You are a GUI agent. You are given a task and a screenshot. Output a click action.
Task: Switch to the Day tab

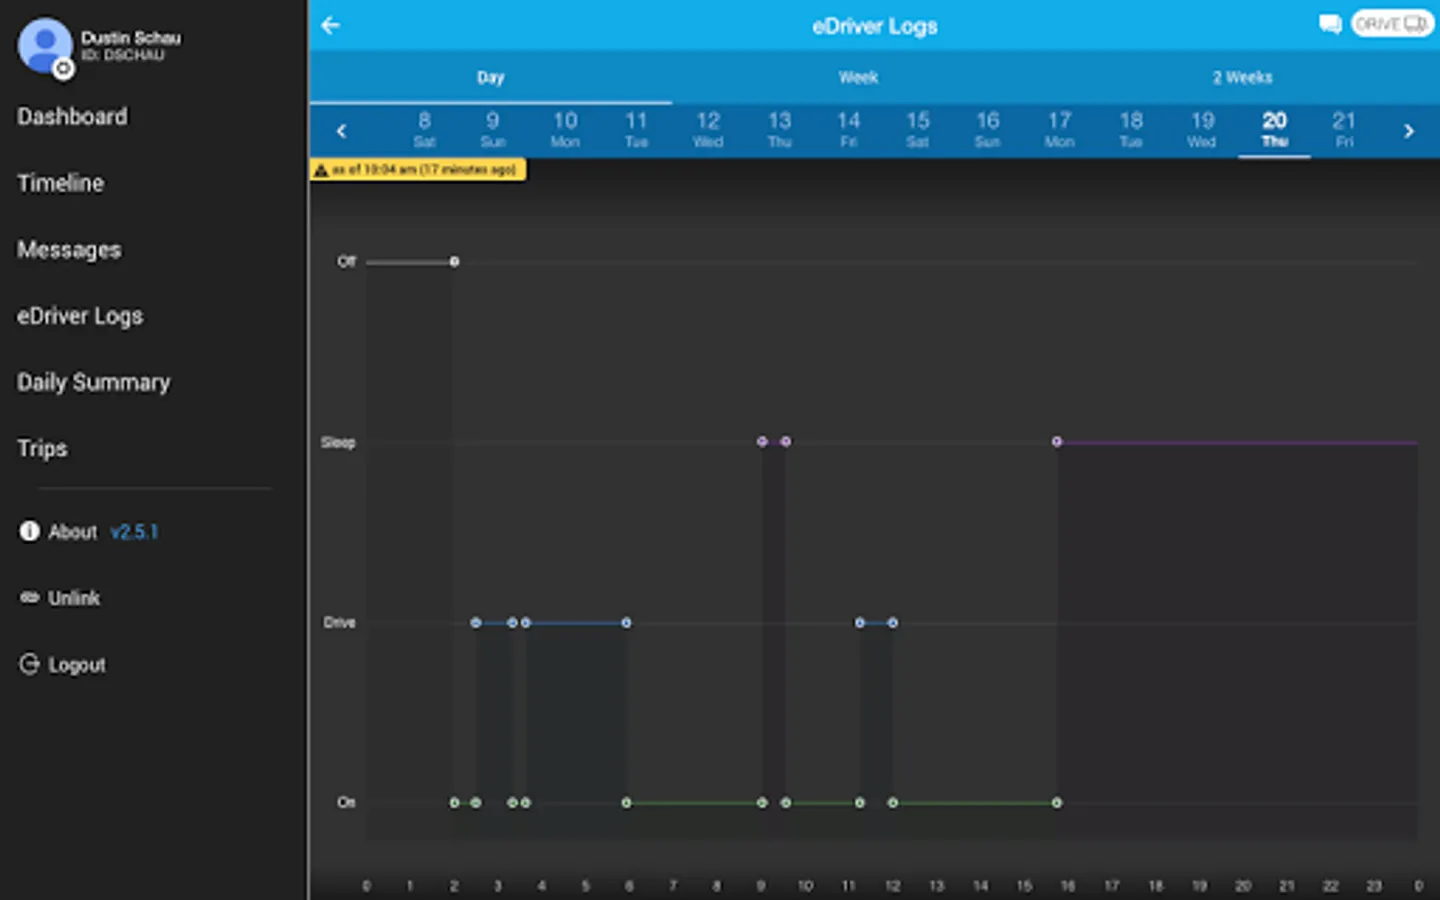coord(490,78)
